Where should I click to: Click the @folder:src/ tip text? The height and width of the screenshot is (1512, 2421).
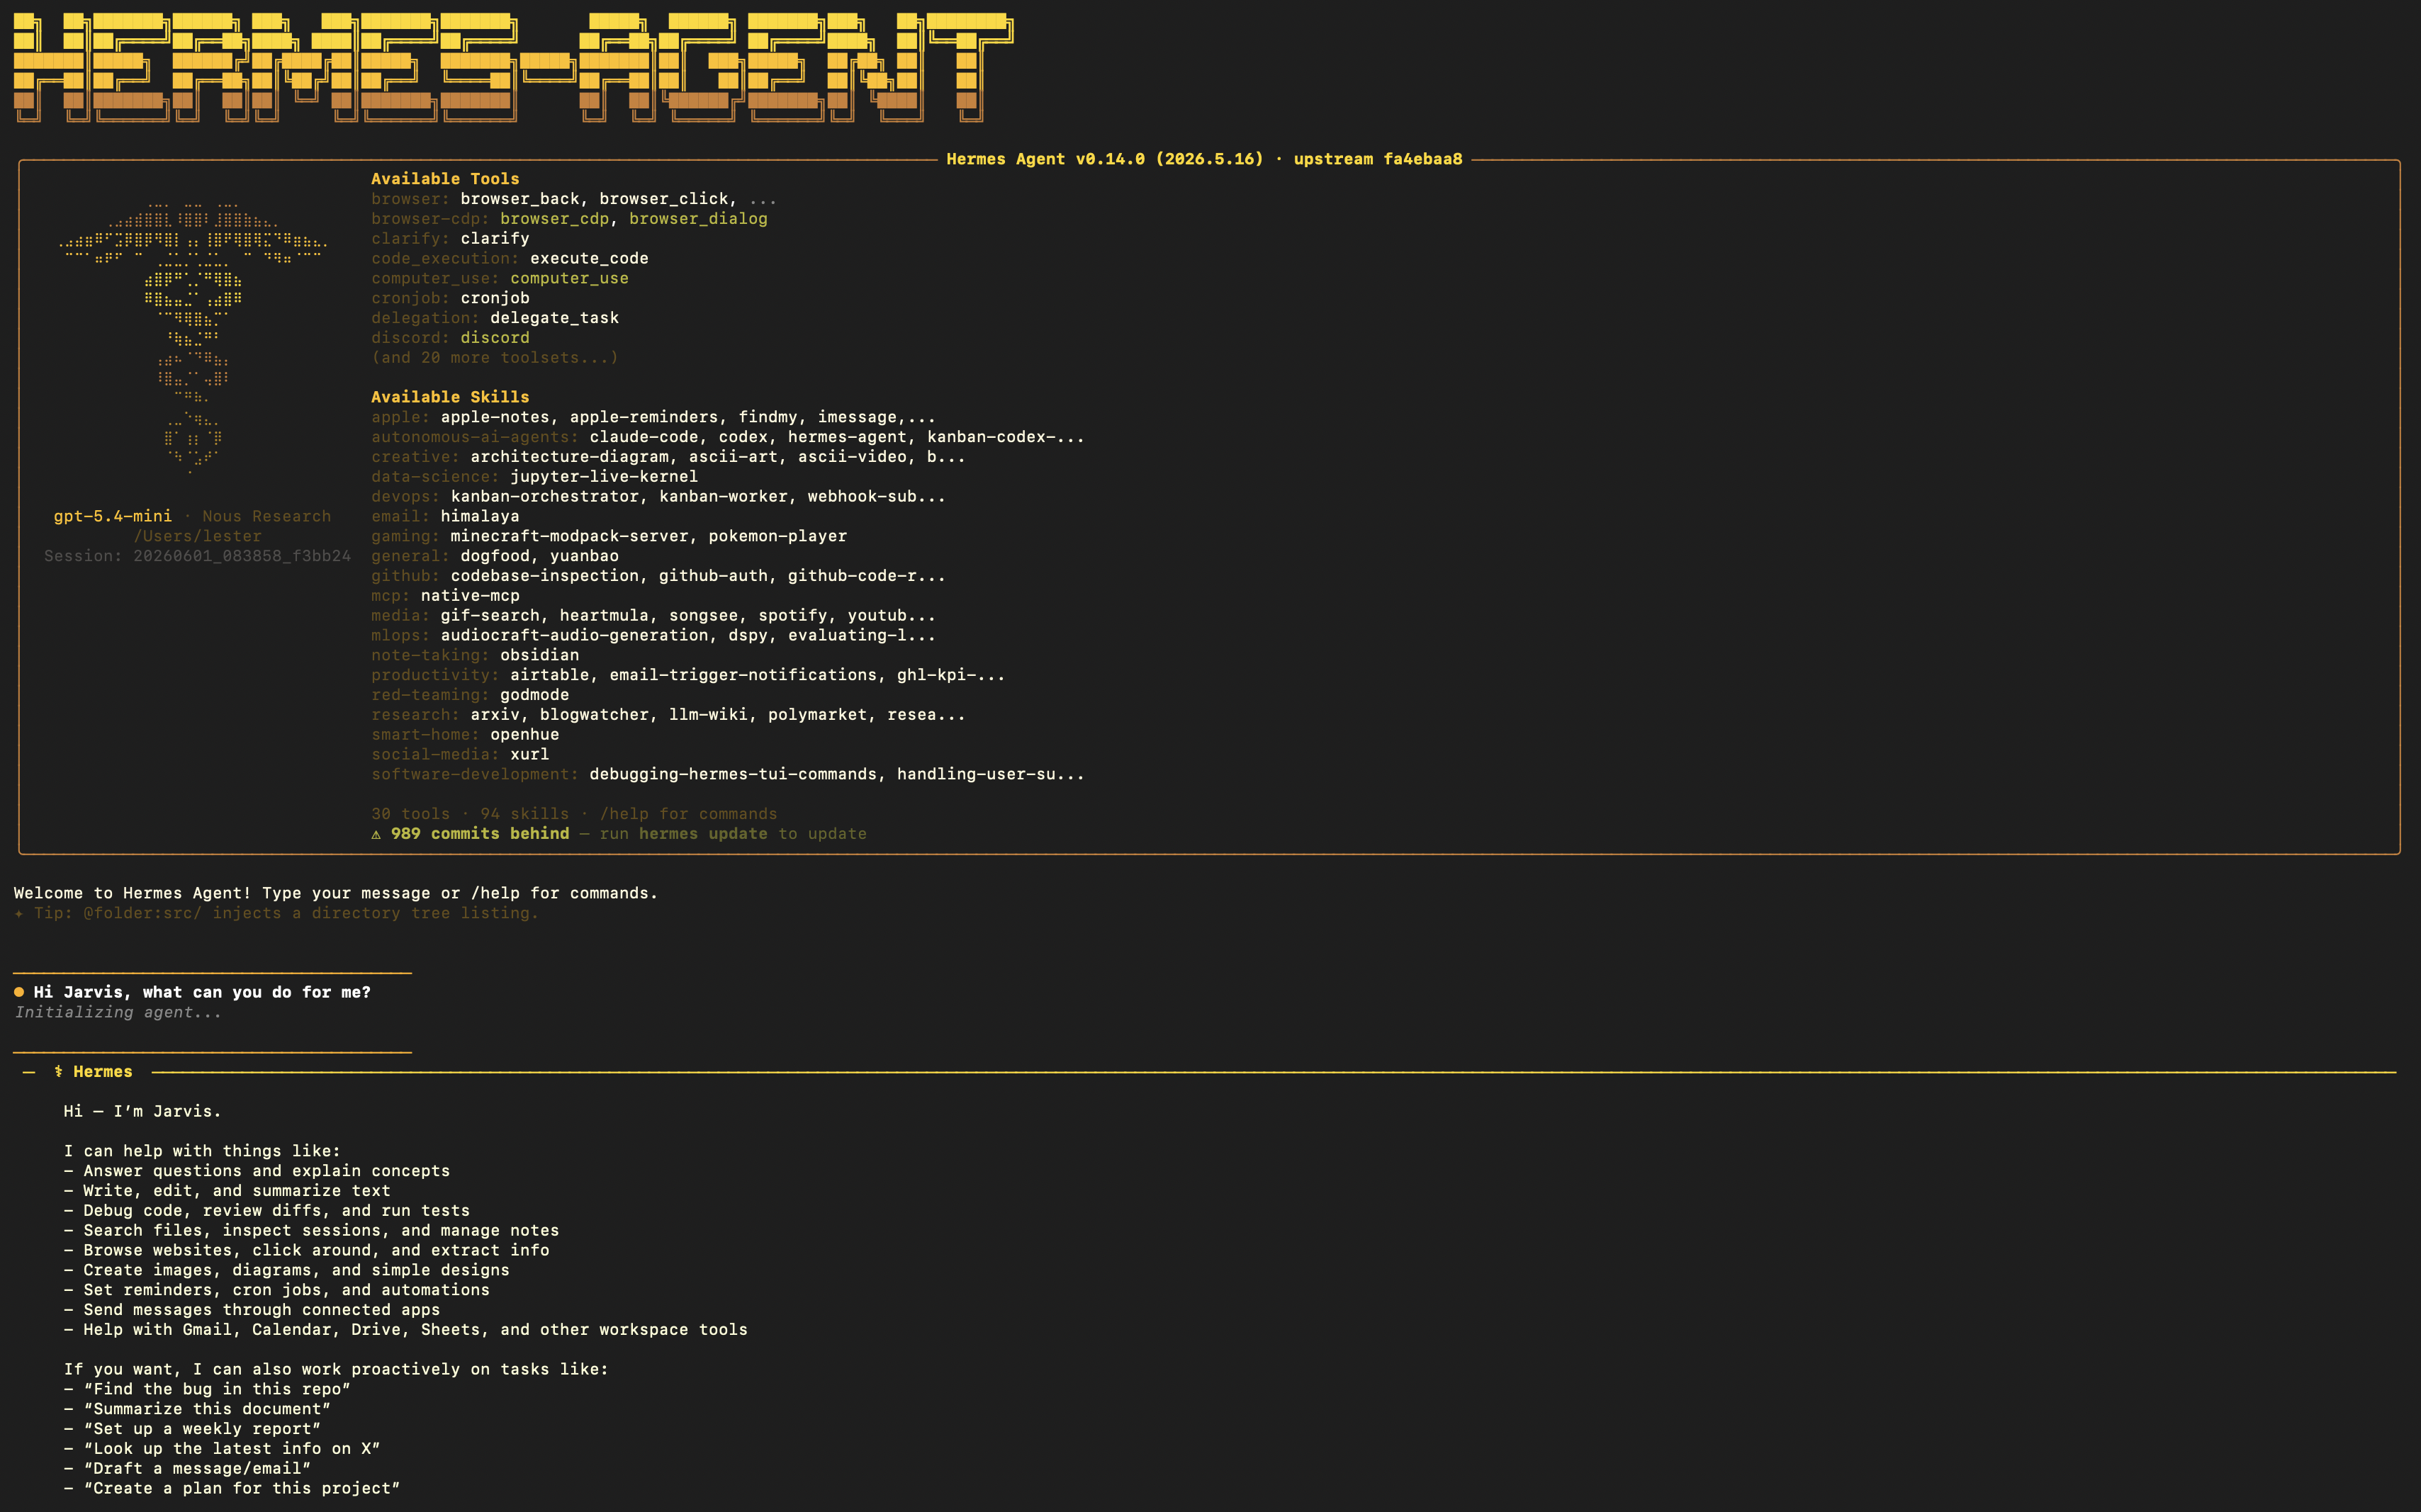click(x=143, y=913)
